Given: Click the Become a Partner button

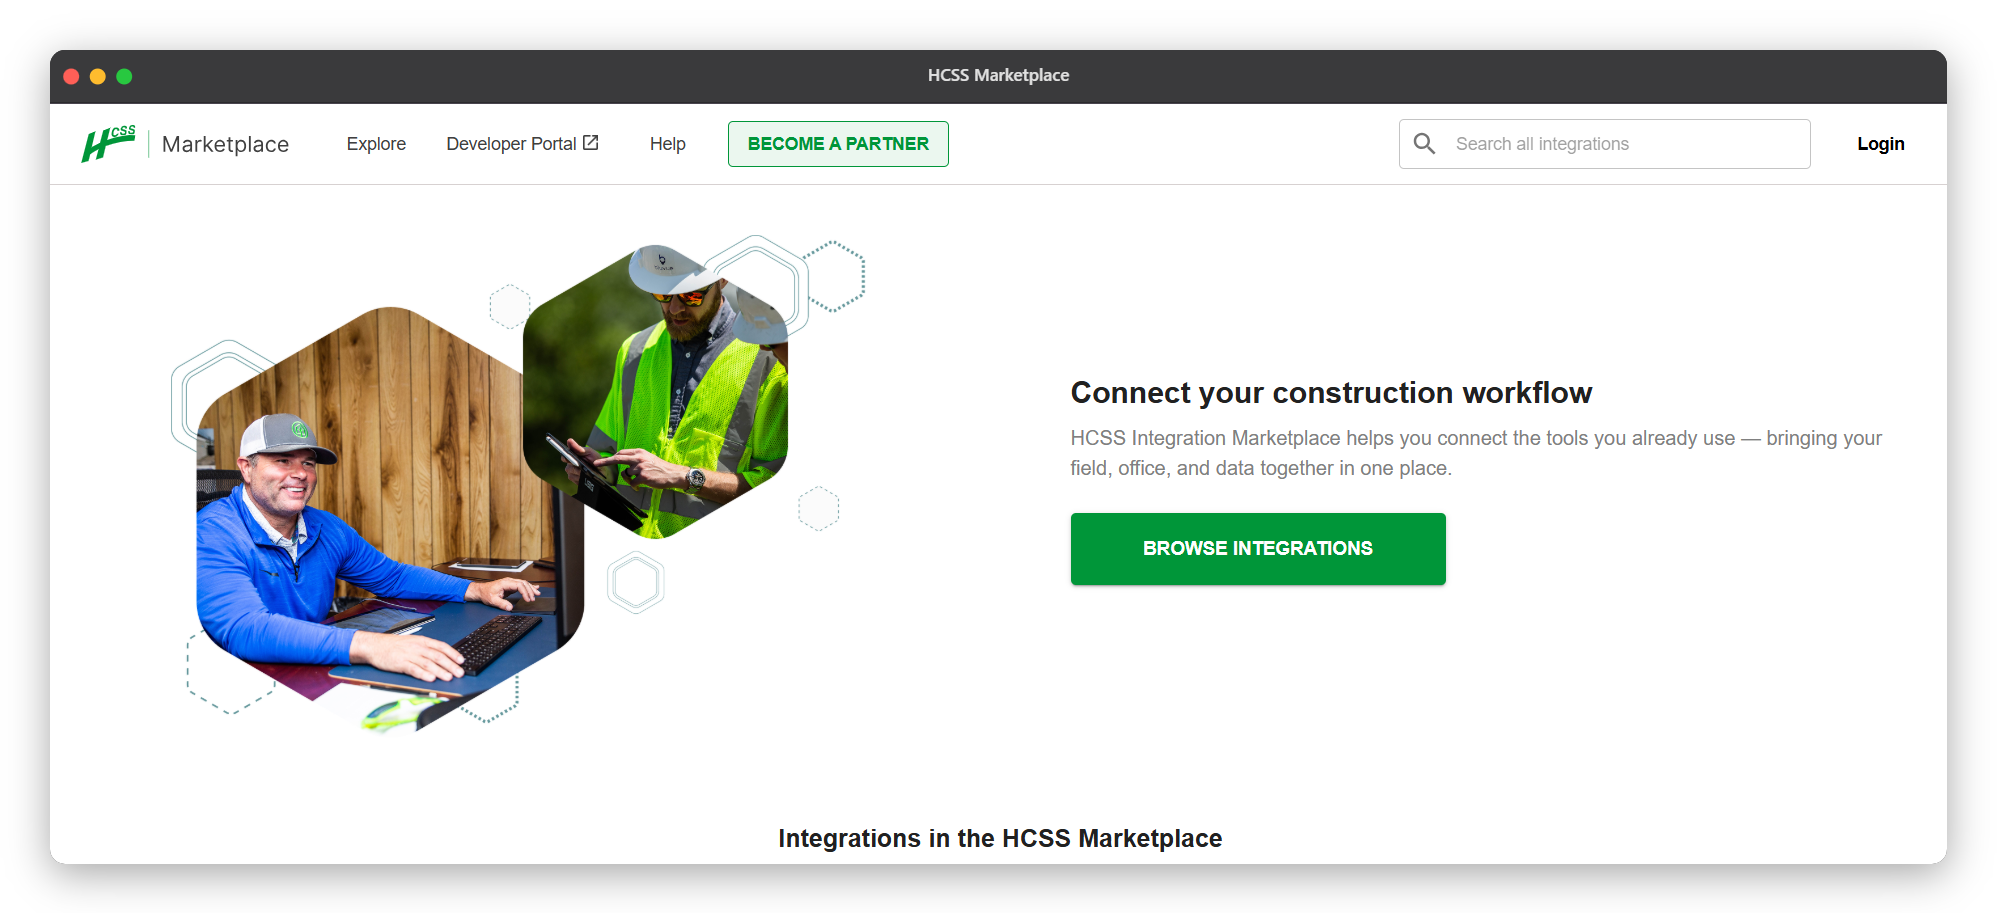Looking at the screenshot, I should tap(838, 144).
